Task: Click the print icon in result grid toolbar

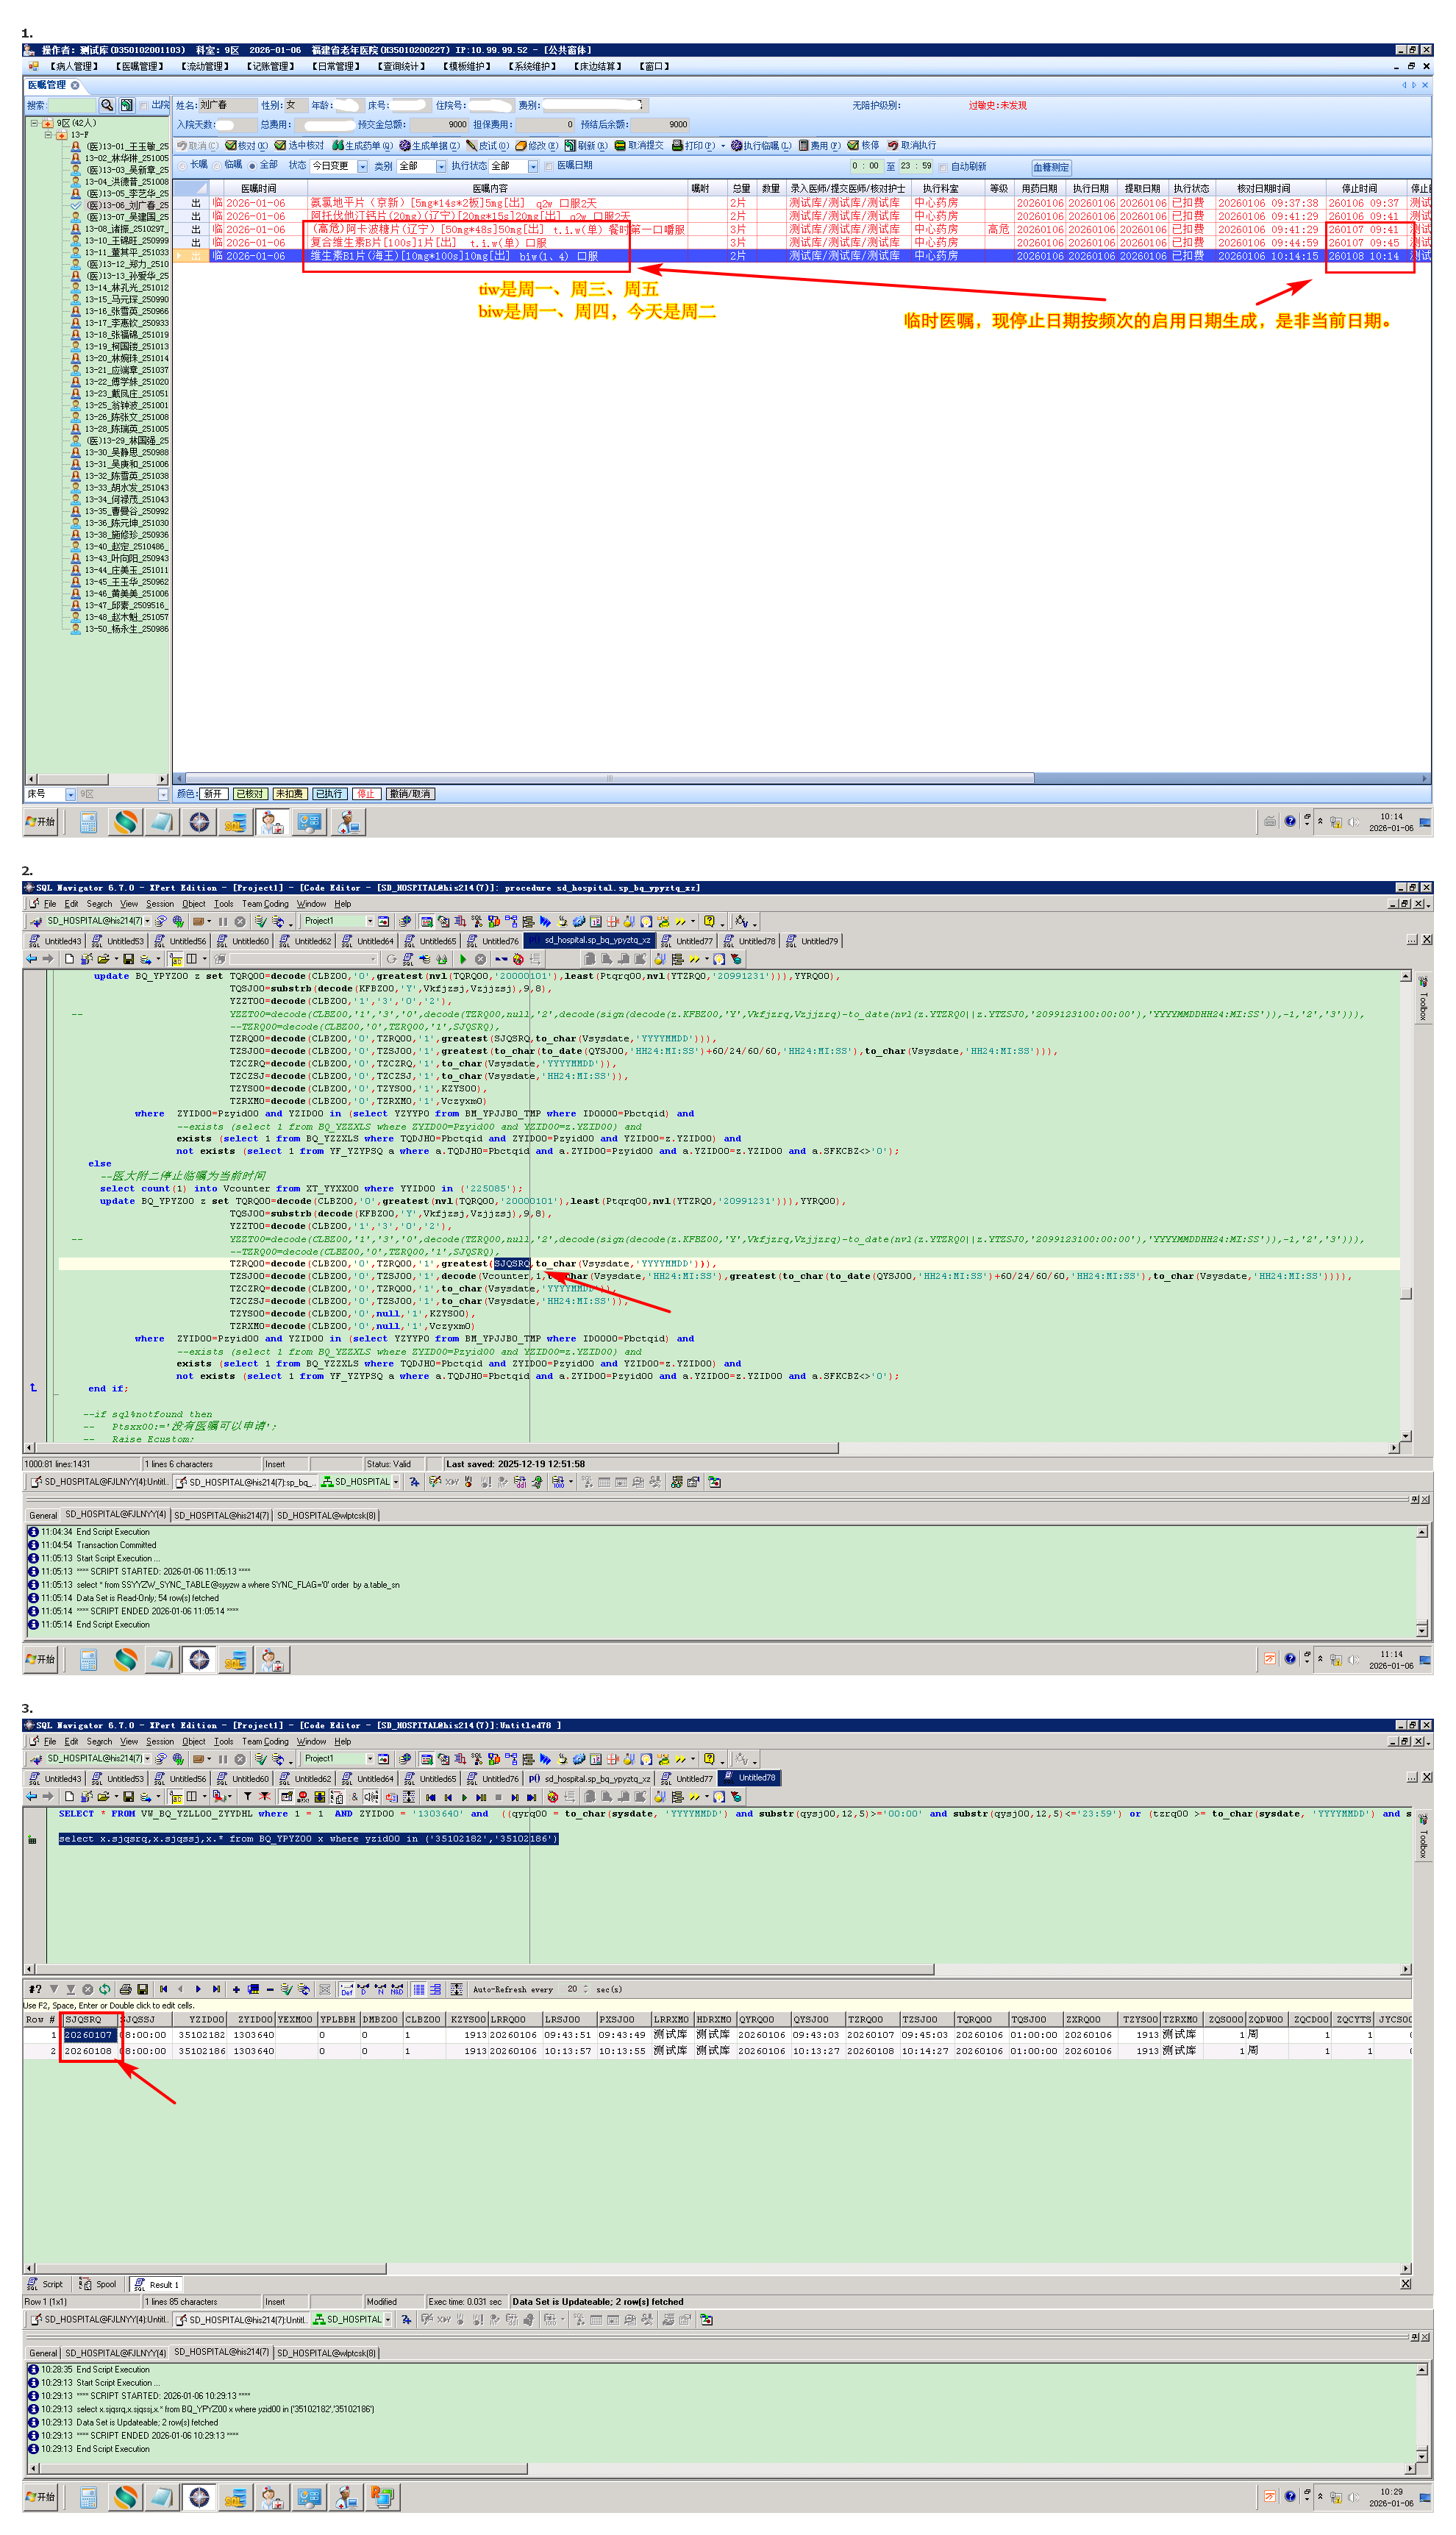Action: [x=125, y=1989]
